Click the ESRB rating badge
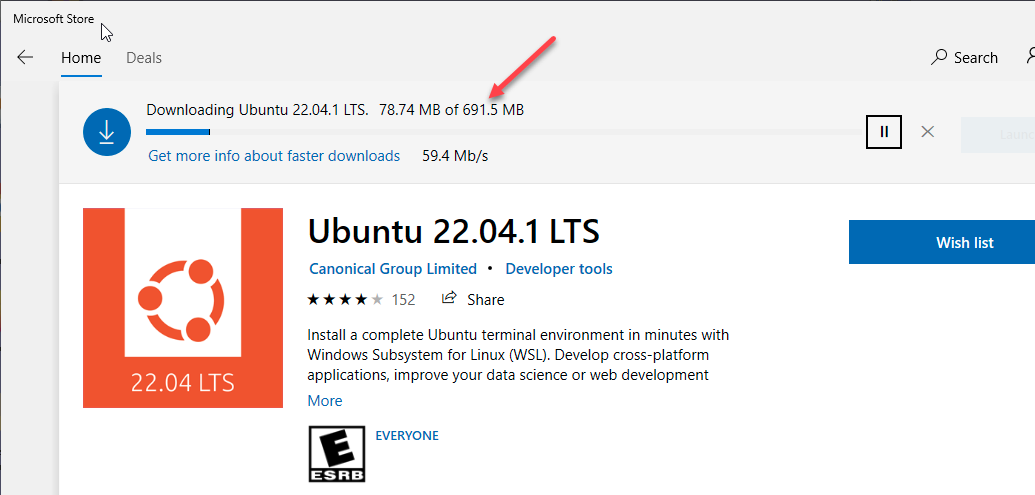 pyautogui.click(x=337, y=454)
